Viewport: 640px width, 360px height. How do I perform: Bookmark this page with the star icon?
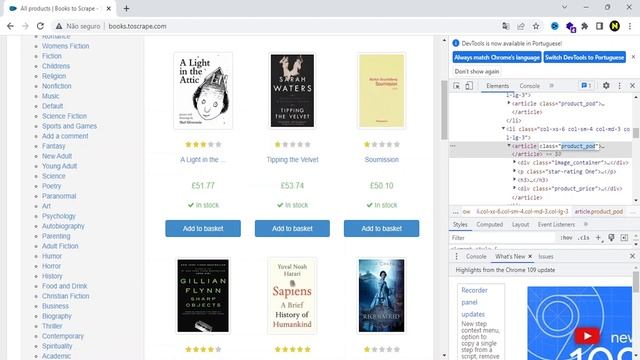click(x=536, y=26)
